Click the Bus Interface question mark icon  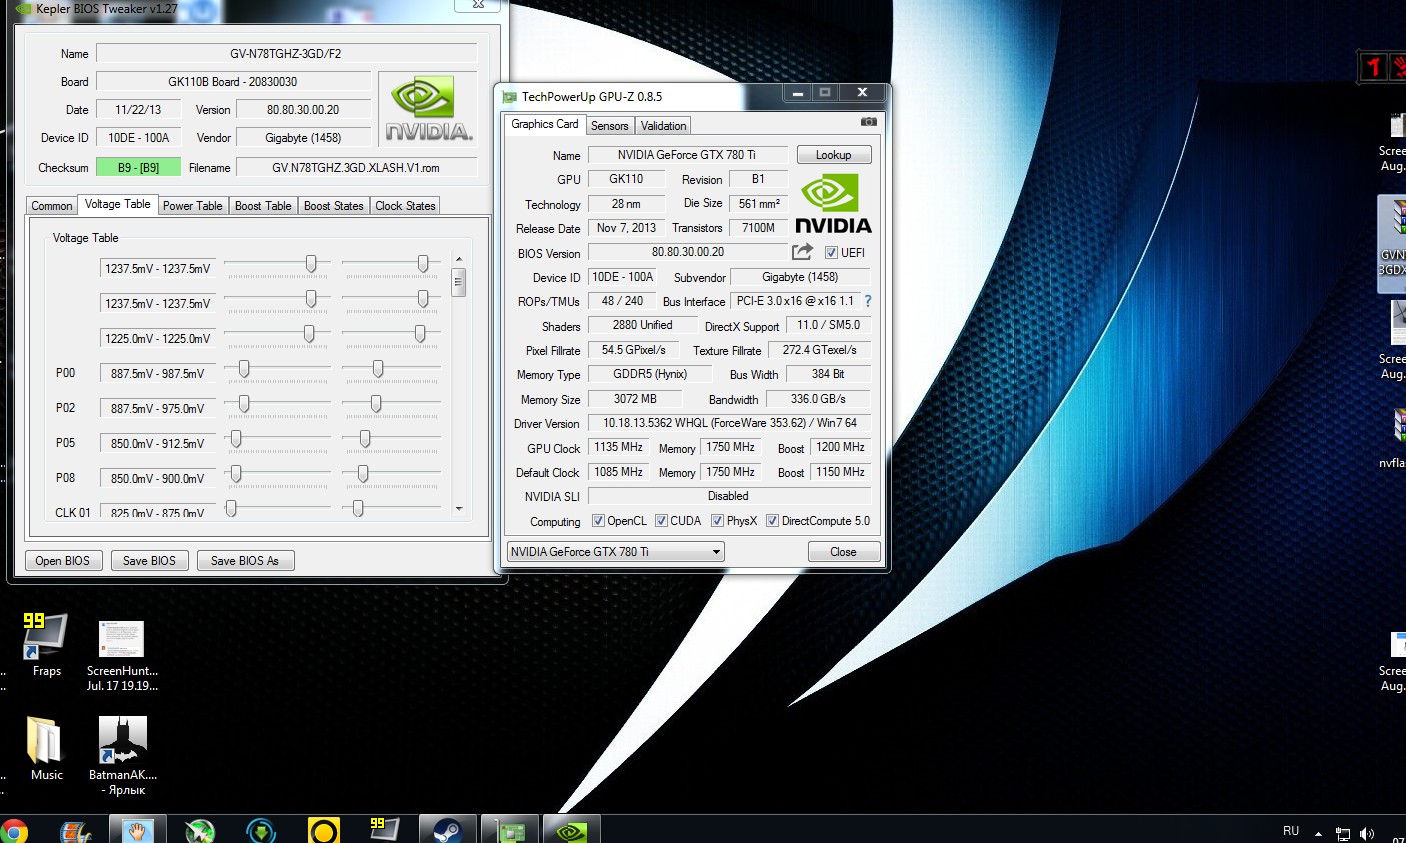pos(867,301)
